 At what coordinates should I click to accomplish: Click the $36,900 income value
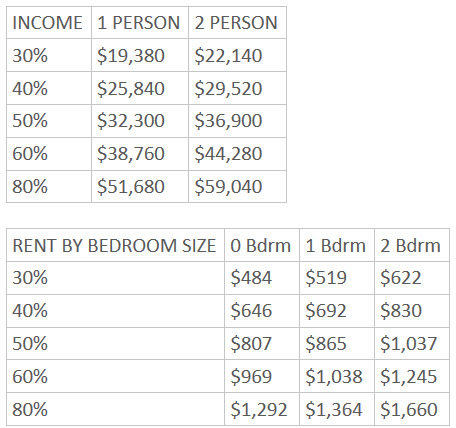[228, 121]
